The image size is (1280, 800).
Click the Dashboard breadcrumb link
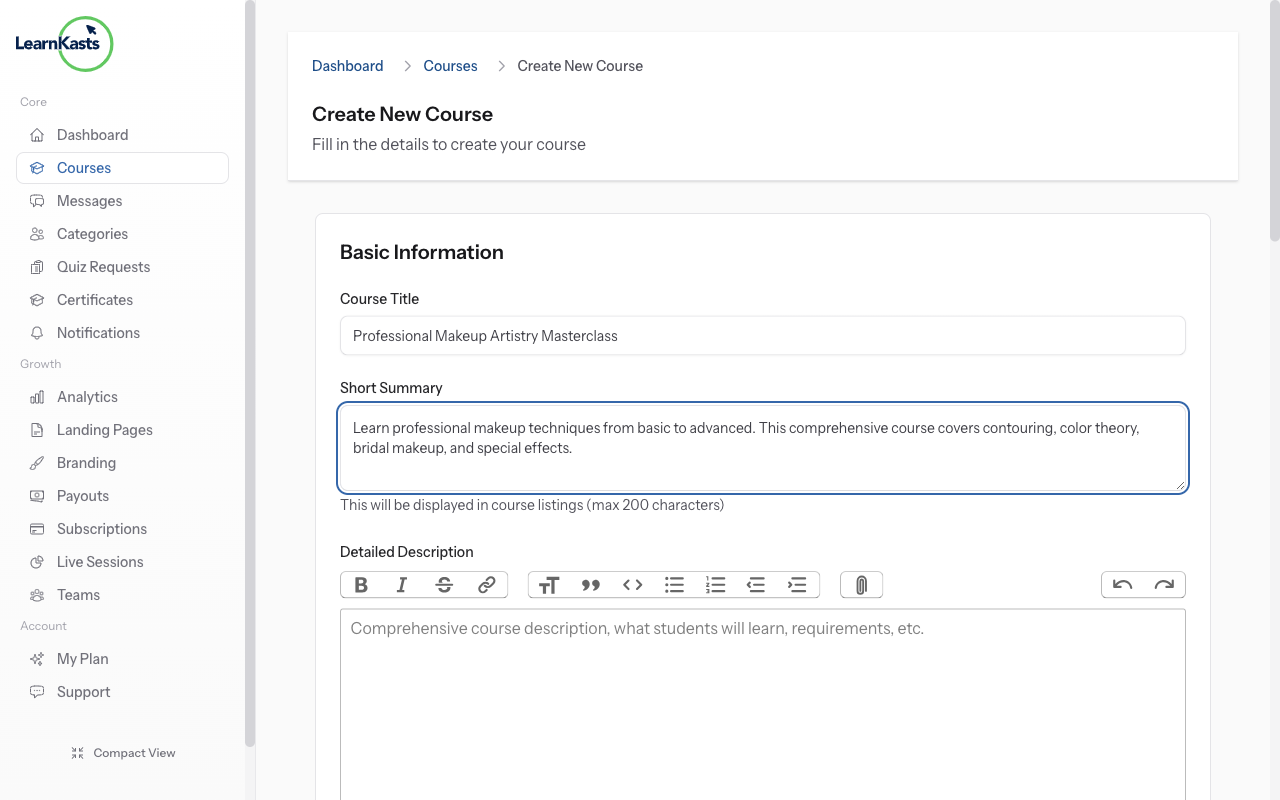coord(347,66)
